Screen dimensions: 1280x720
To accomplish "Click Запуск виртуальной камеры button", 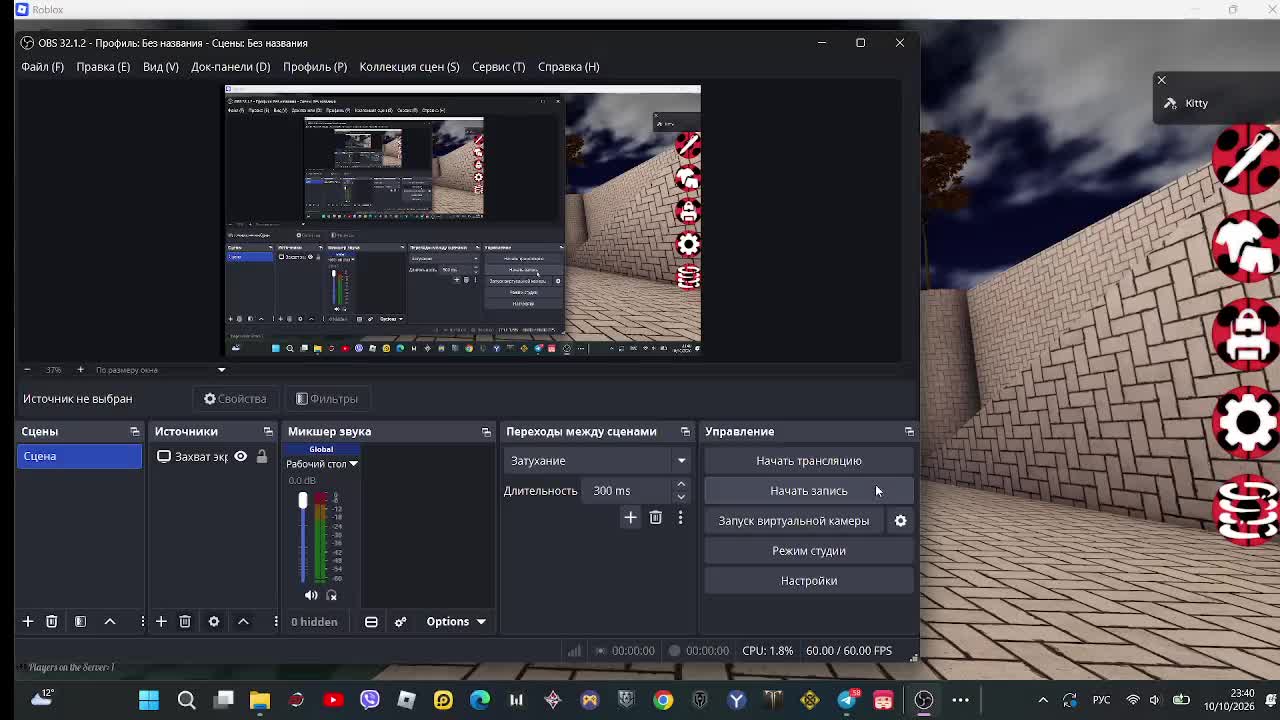I will coord(794,520).
